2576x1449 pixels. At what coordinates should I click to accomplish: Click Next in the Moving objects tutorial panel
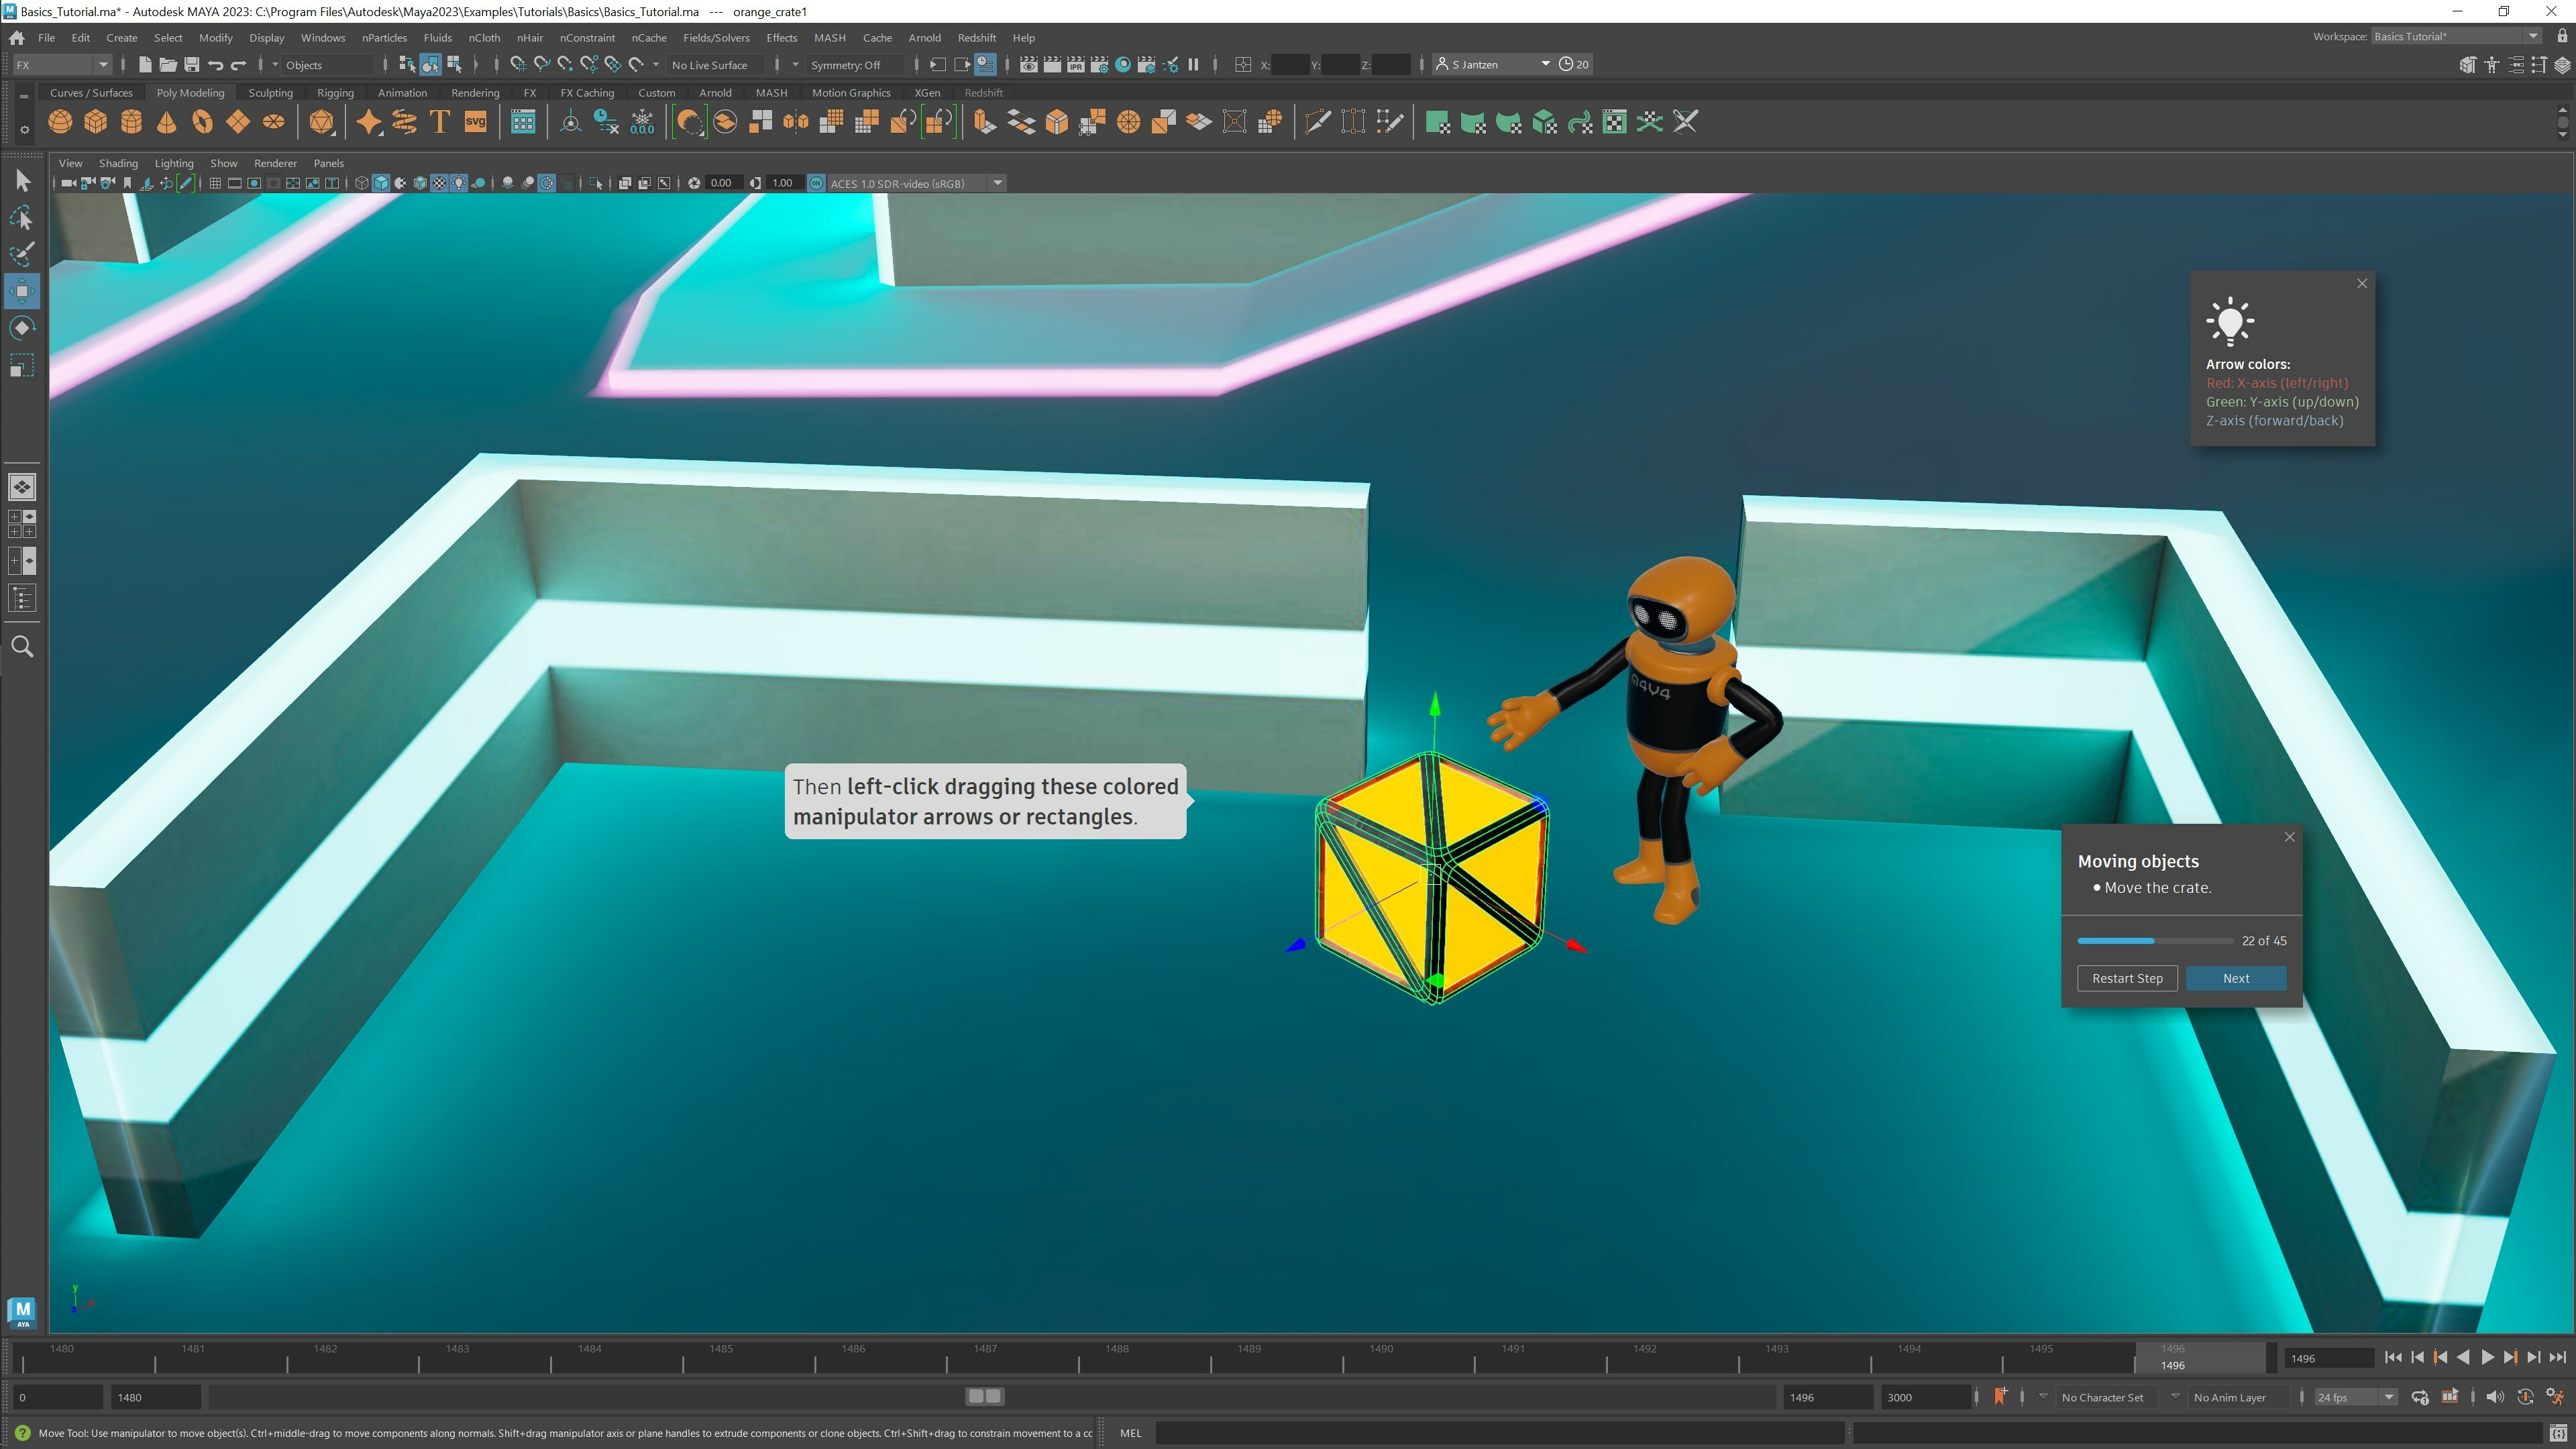click(x=2236, y=978)
